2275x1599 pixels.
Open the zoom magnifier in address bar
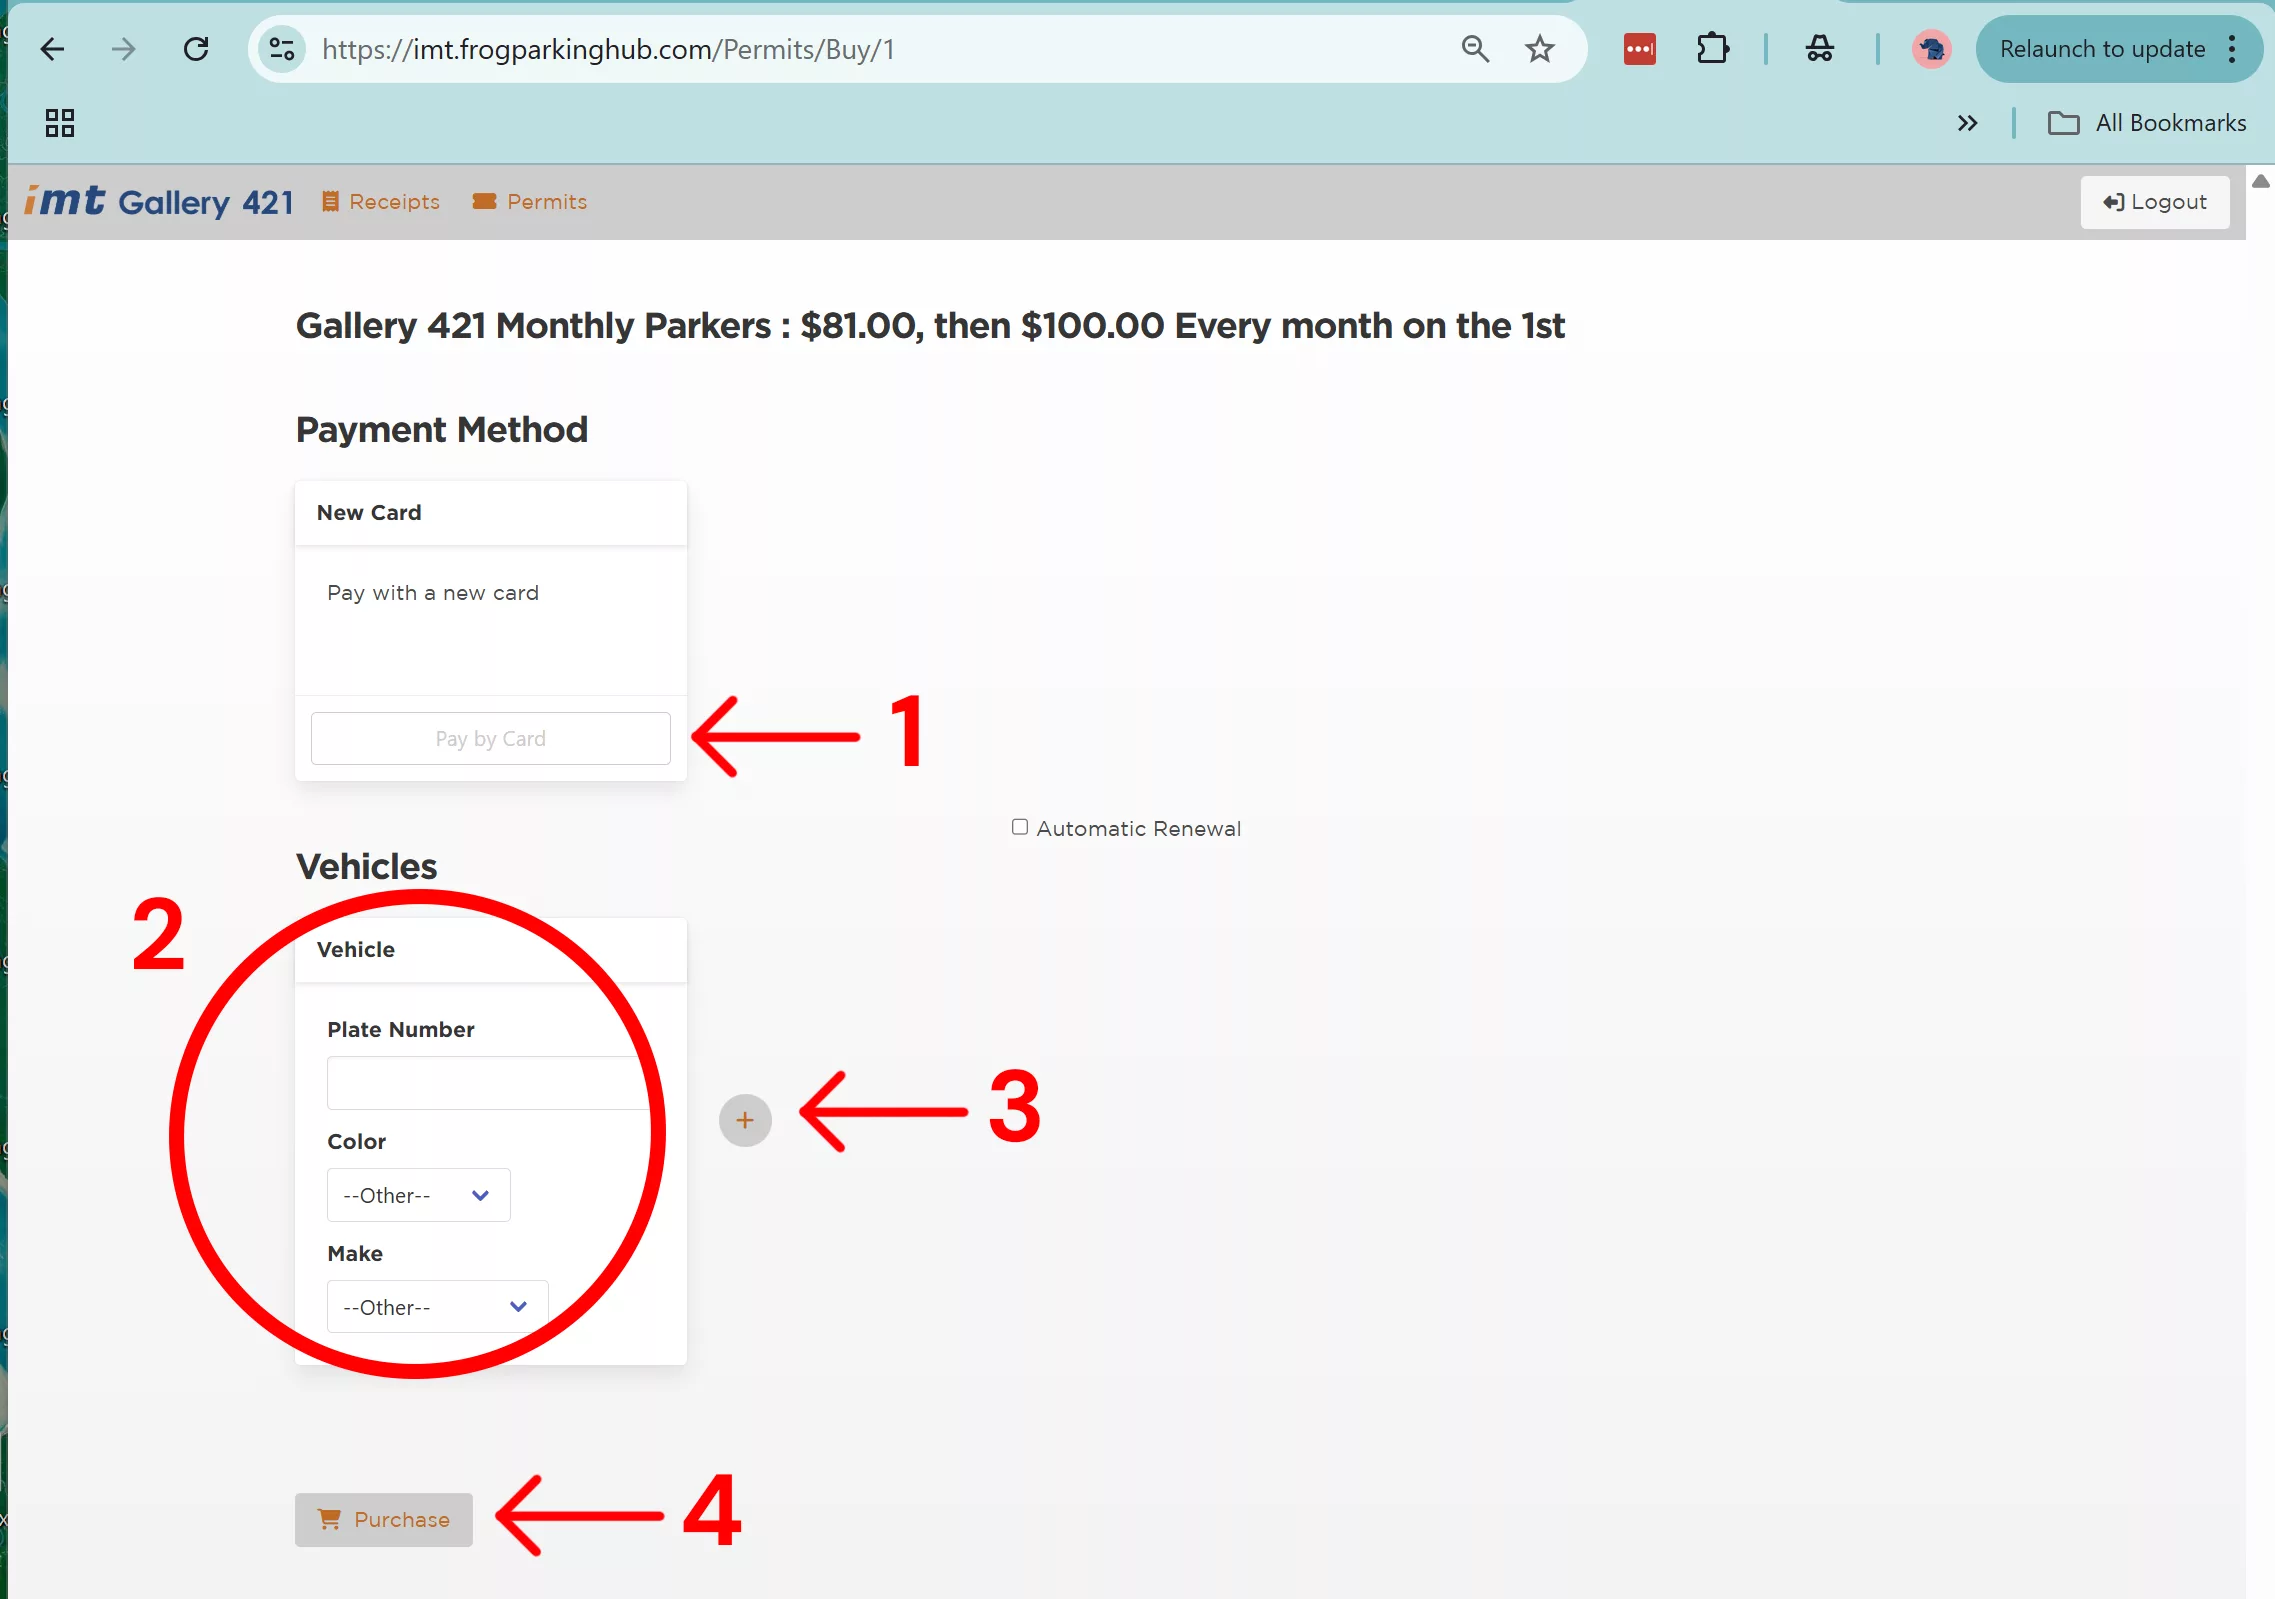(x=1475, y=49)
